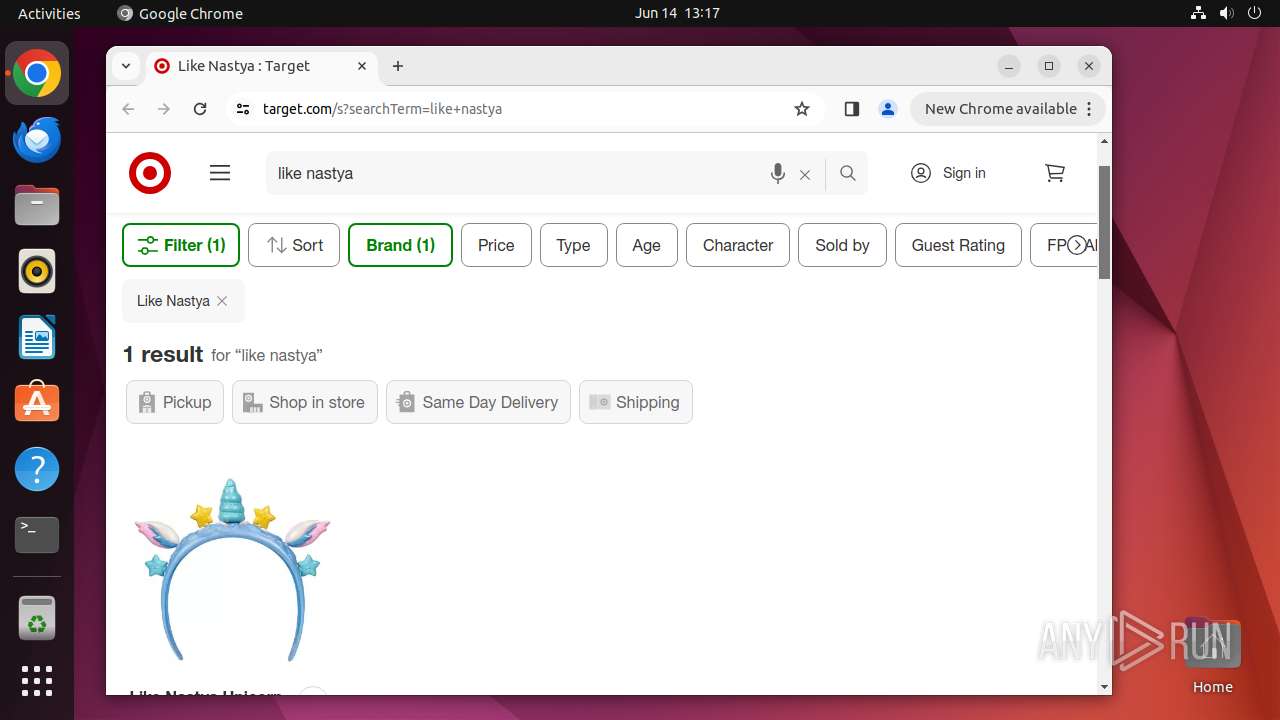Open the hamburger main menu

220,173
